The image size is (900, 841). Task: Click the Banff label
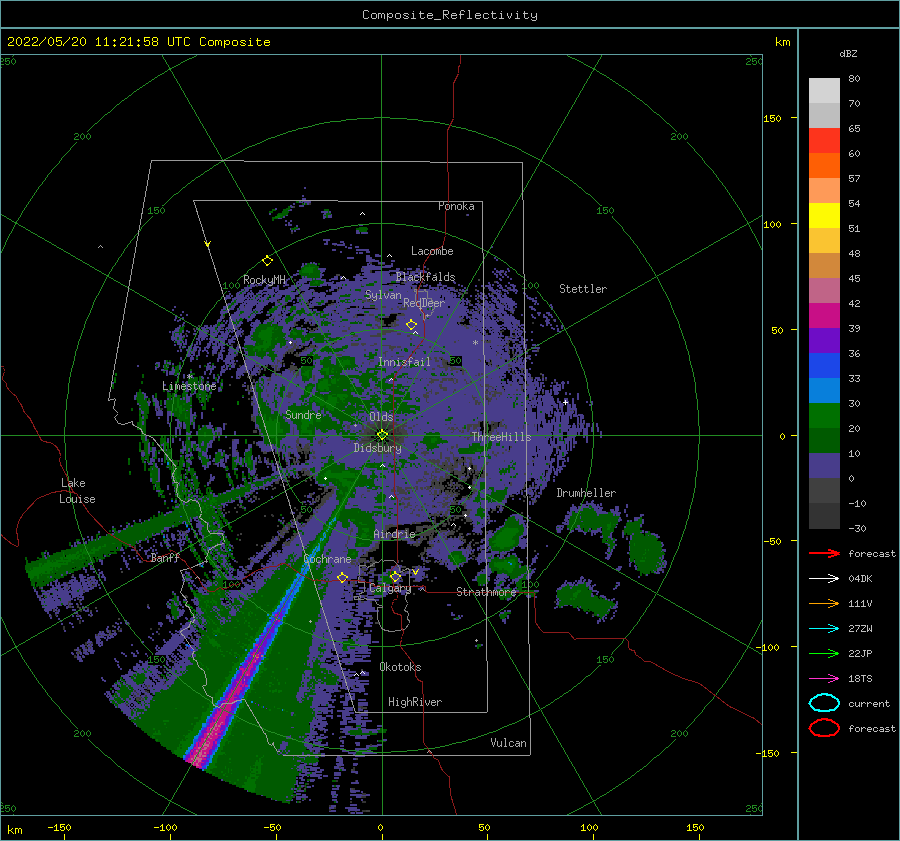(x=165, y=558)
